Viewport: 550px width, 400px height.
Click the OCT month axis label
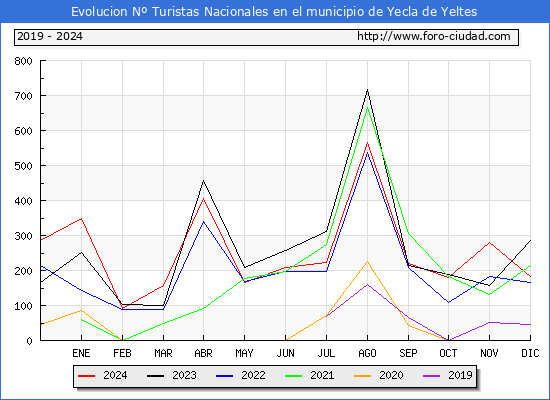pyautogui.click(x=448, y=353)
